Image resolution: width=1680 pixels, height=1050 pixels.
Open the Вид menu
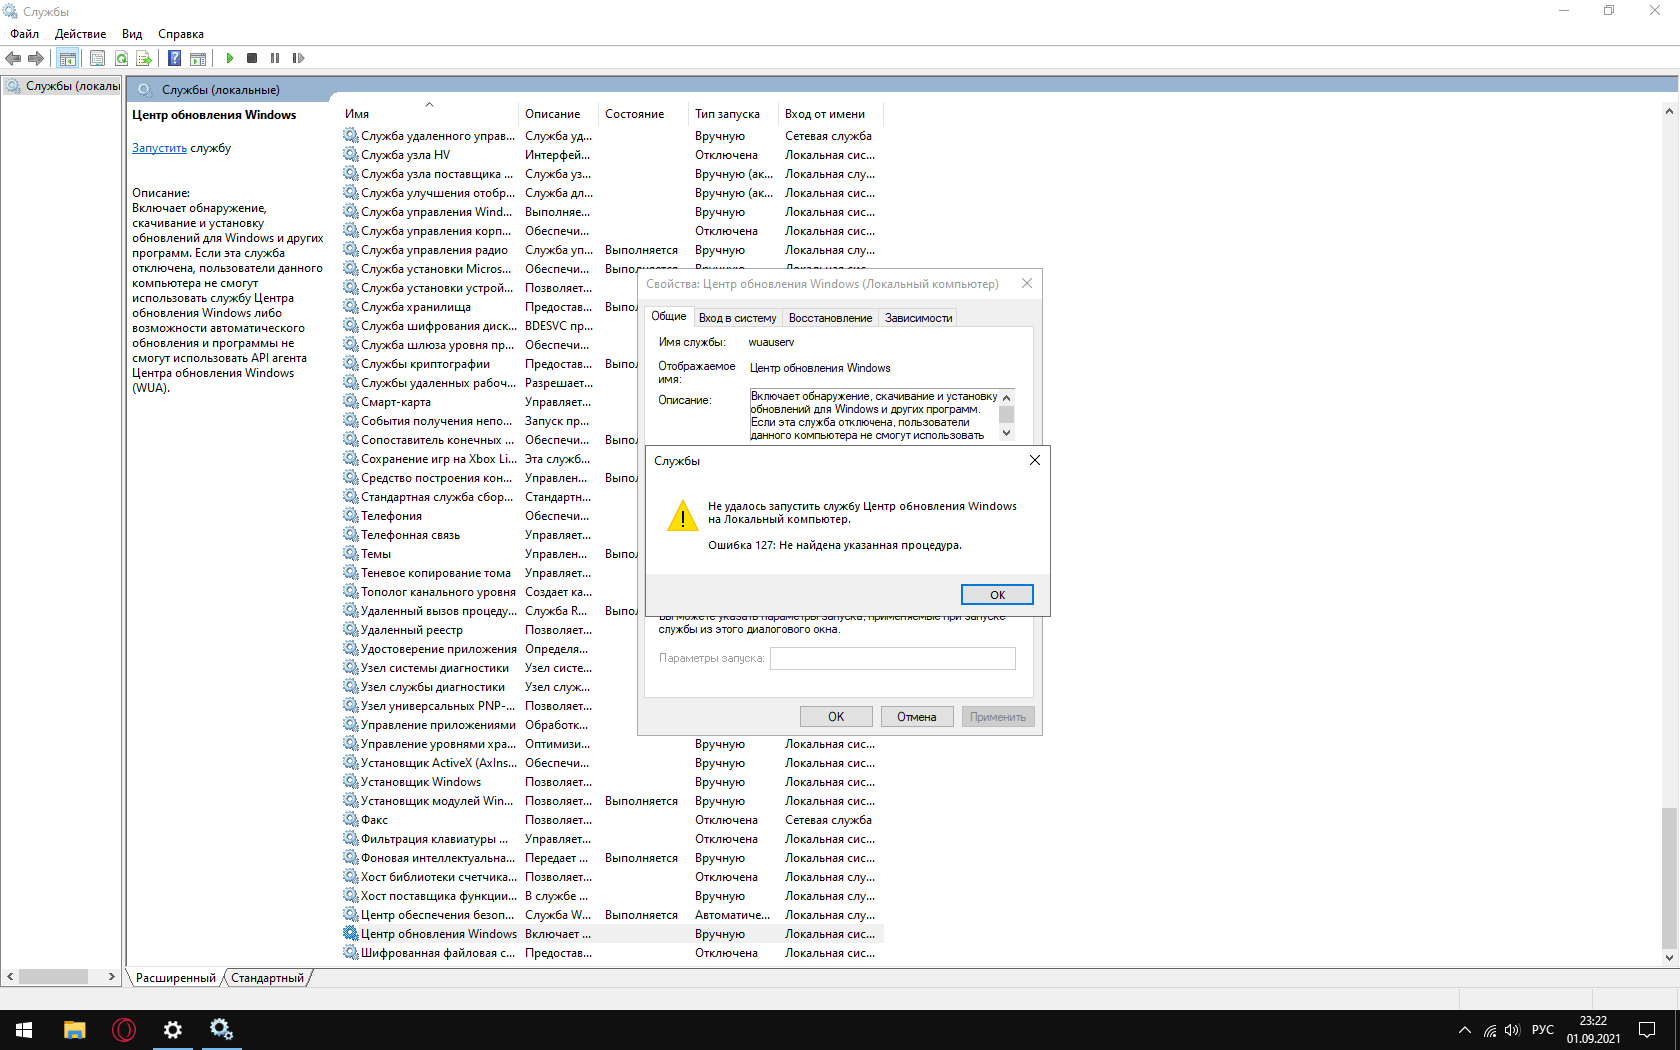pyautogui.click(x=132, y=34)
